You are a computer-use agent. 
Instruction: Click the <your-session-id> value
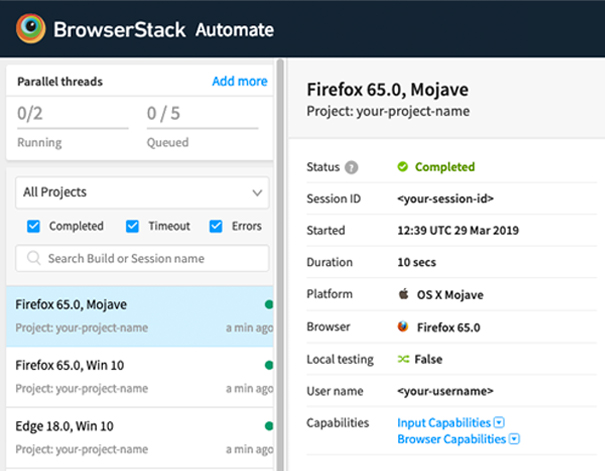coord(445,198)
